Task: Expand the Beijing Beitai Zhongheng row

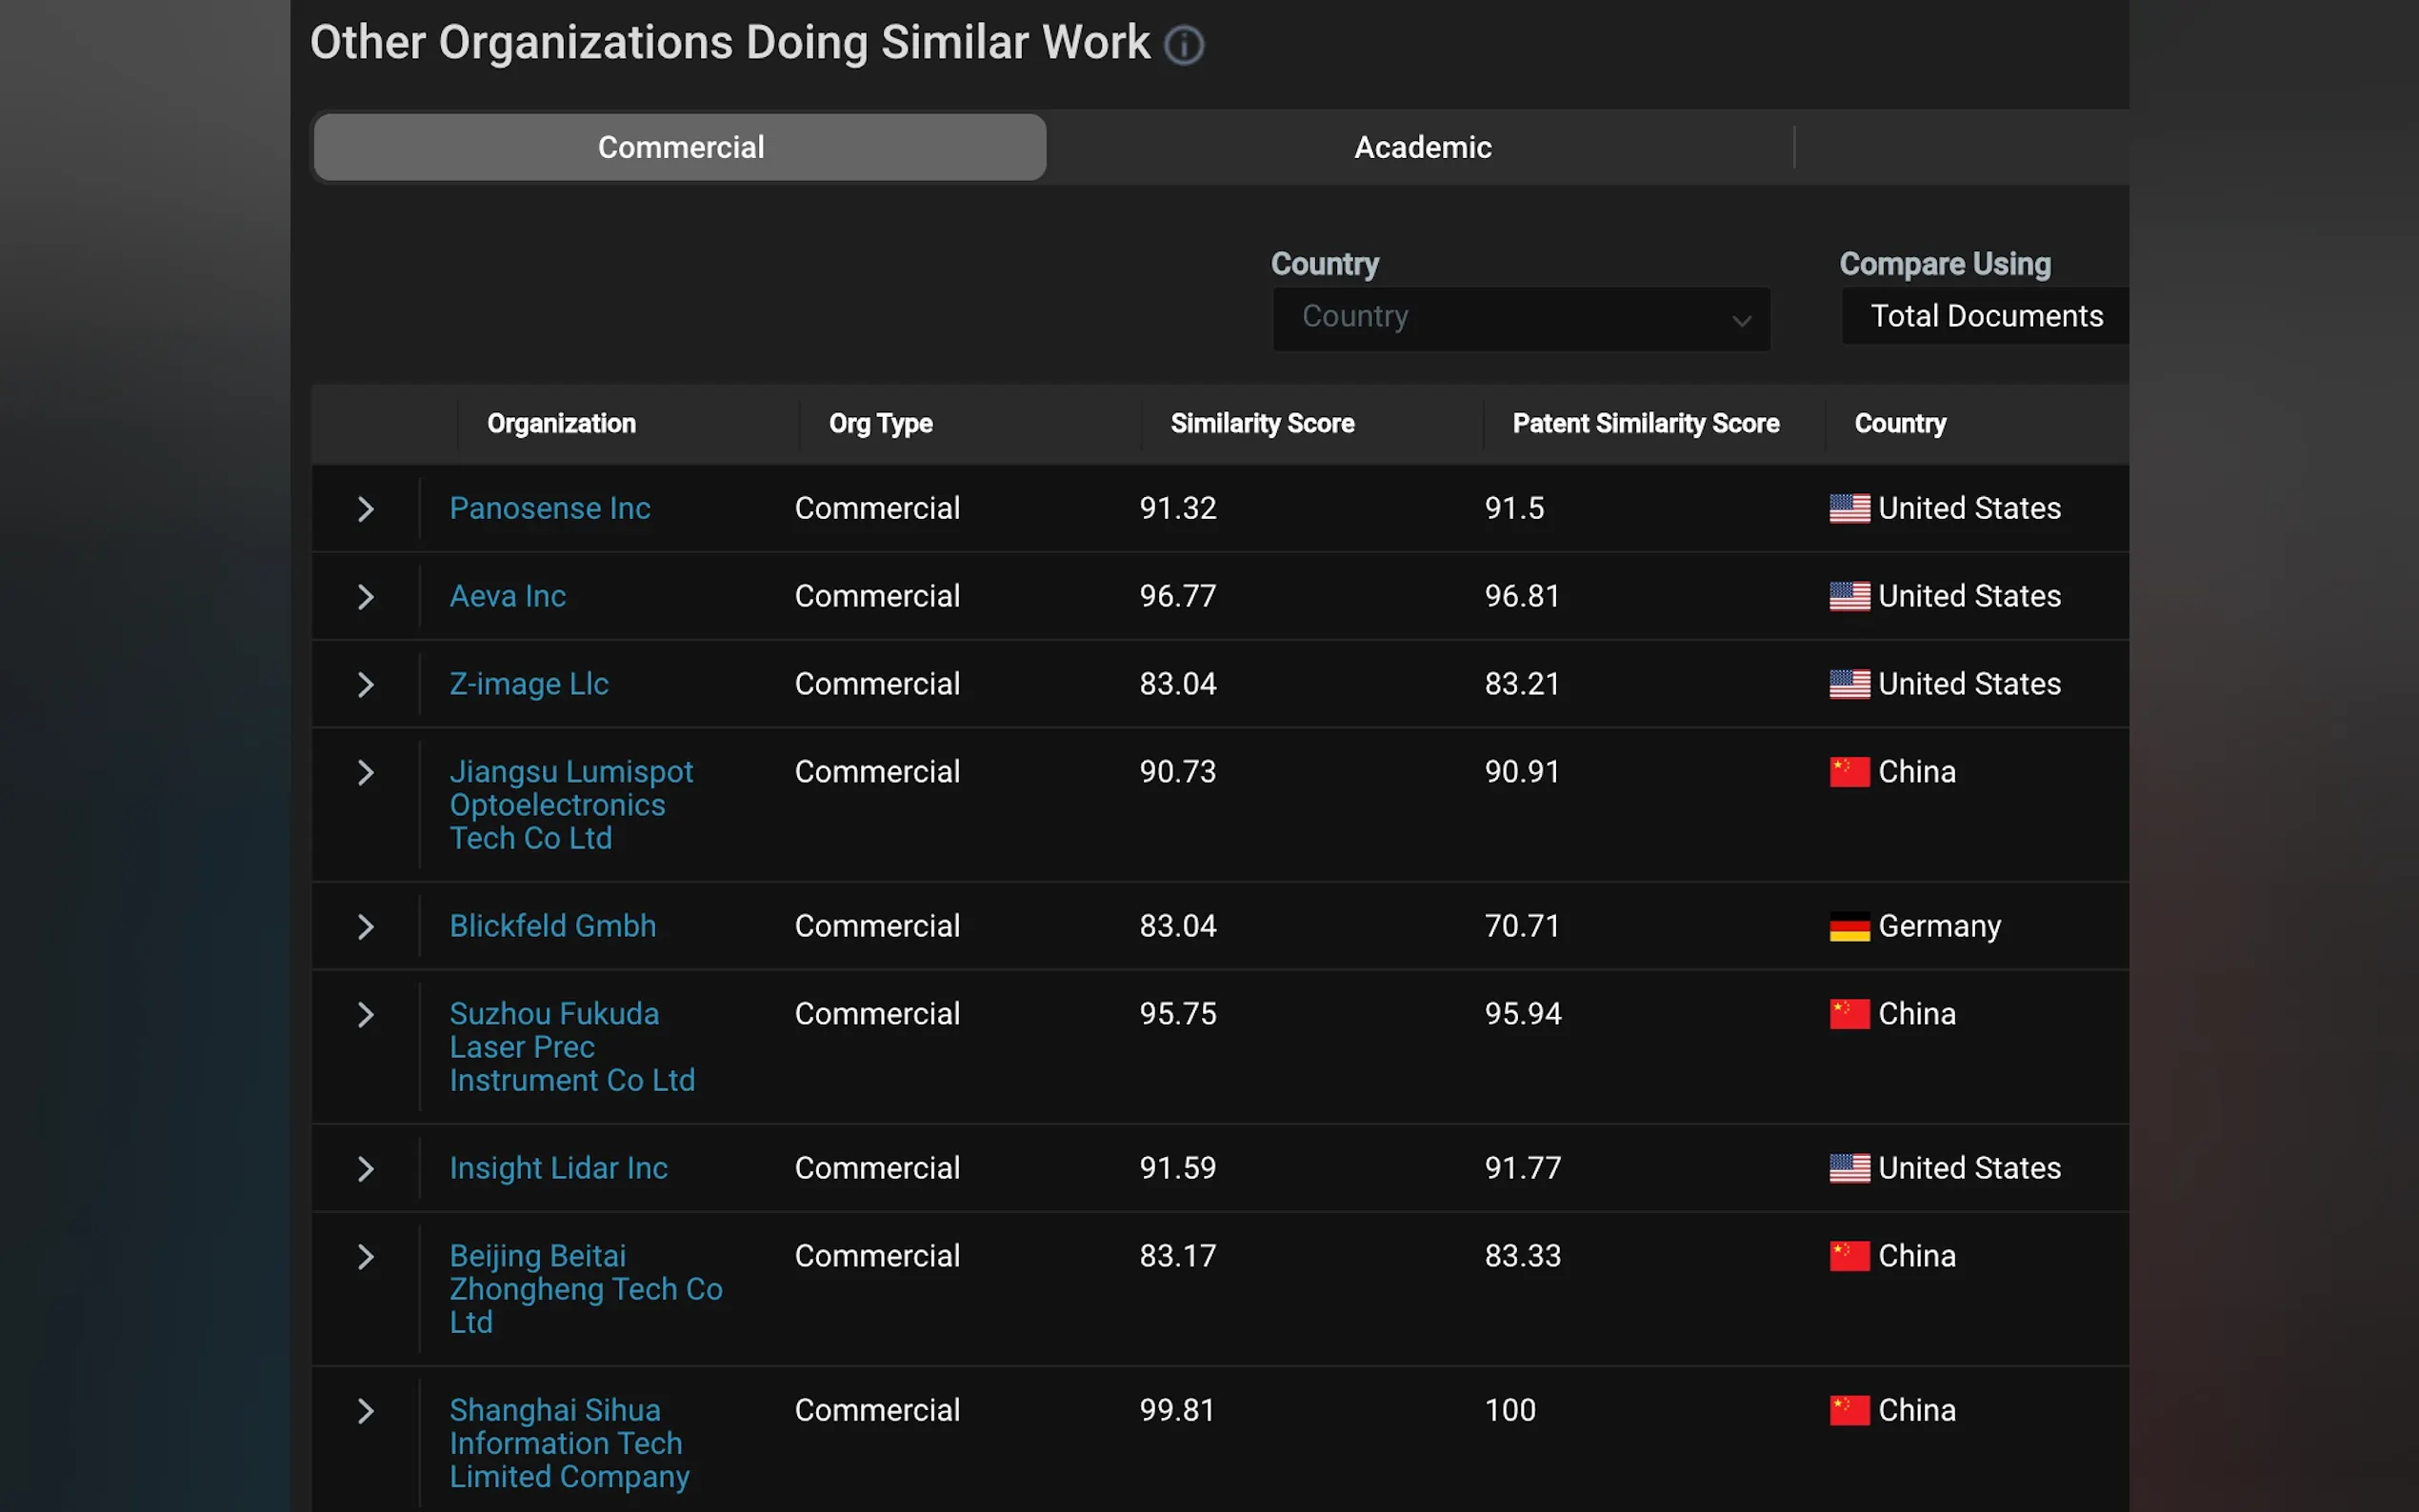Action: [x=366, y=1257]
